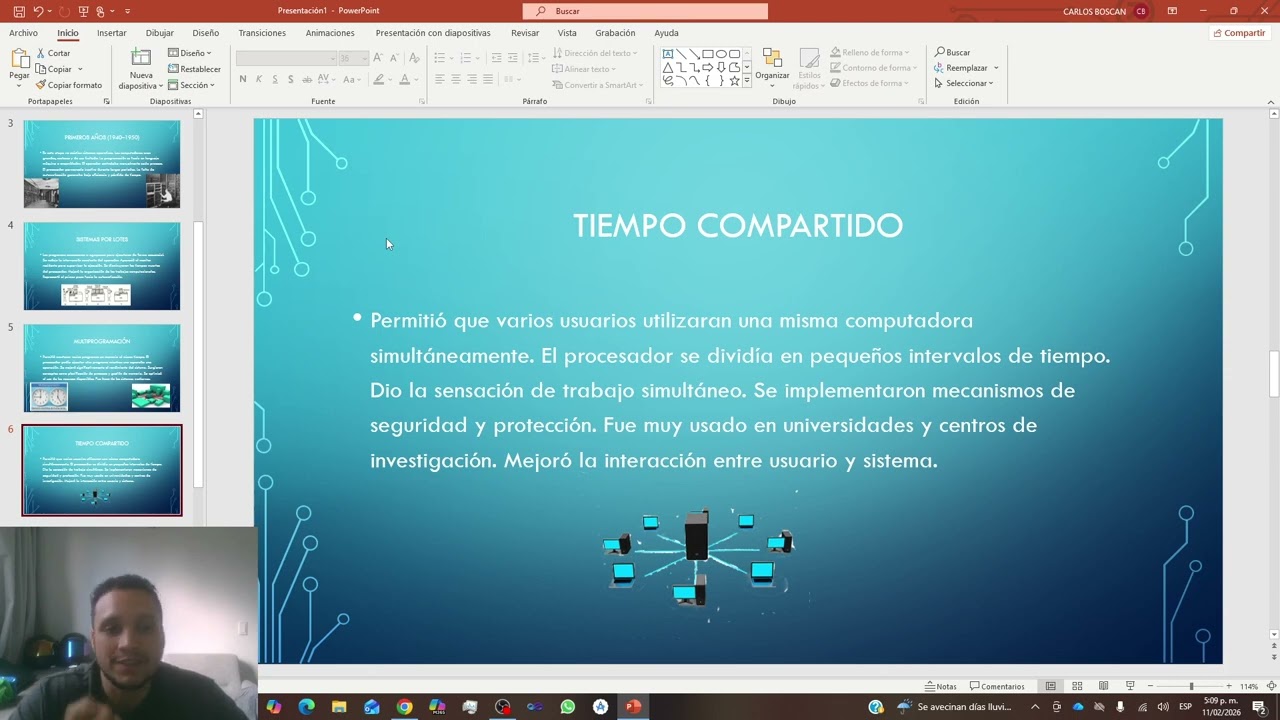
Task: Toggle strikethrough abc formatting
Action: click(308, 79)
